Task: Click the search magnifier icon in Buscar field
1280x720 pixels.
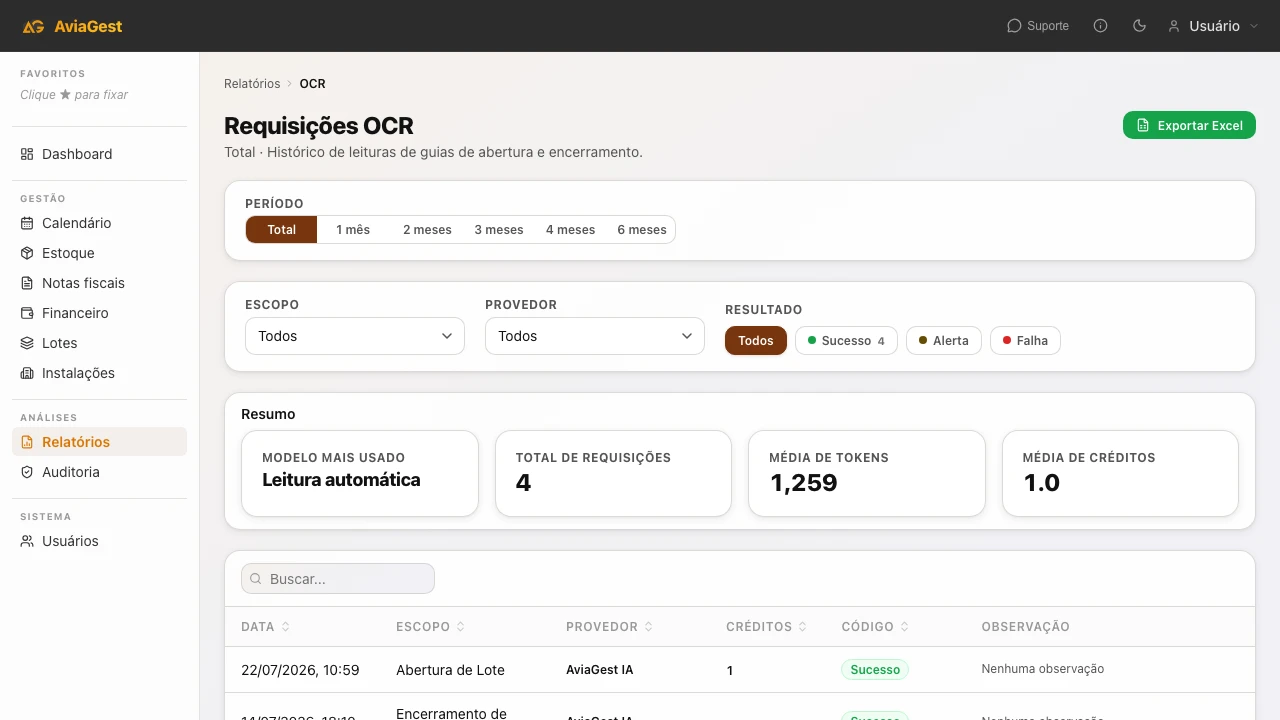Action: tap(256, 579)
